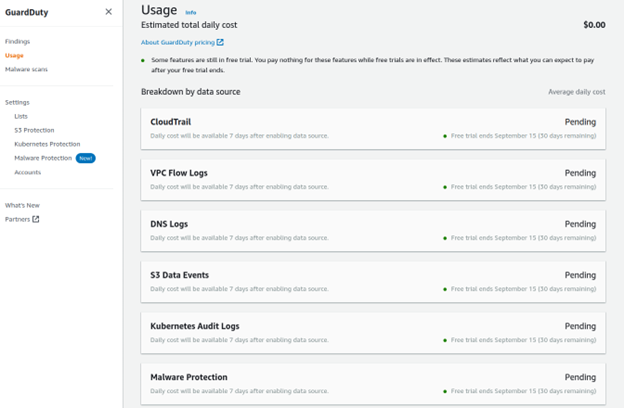Click free trial end date on the DNS Logs card
The image size is (624, 408).
pos(523,238)
